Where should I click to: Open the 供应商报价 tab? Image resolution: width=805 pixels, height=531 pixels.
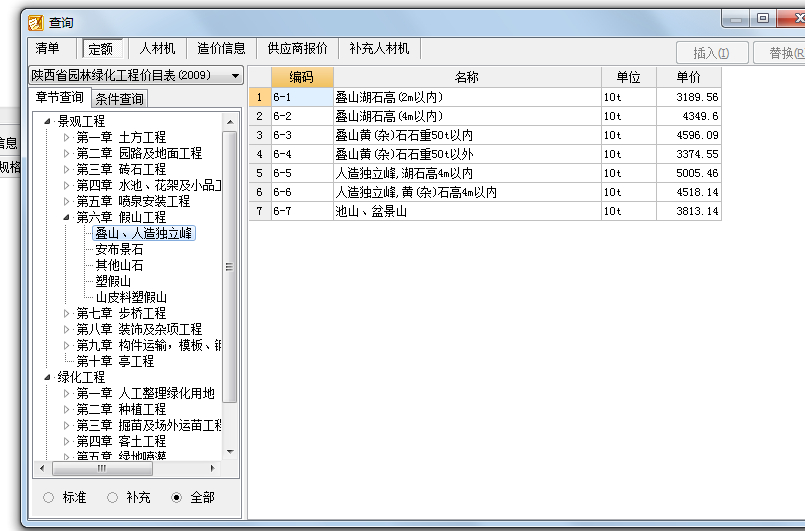tap(297, 49)
